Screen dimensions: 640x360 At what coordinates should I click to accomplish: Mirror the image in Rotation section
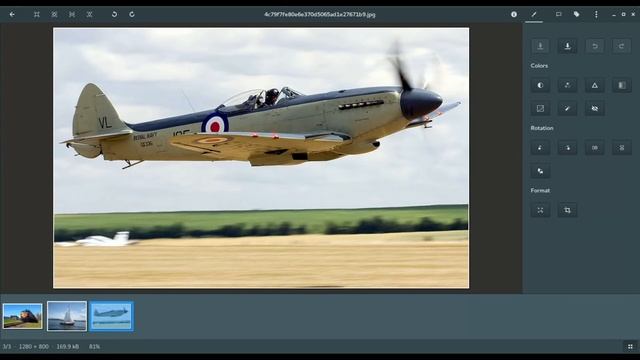(595, 148)
